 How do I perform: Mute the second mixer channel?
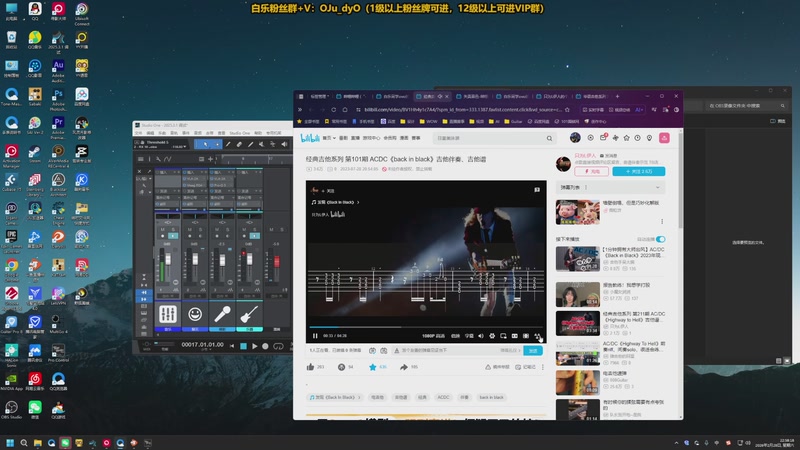click(190, 230)
